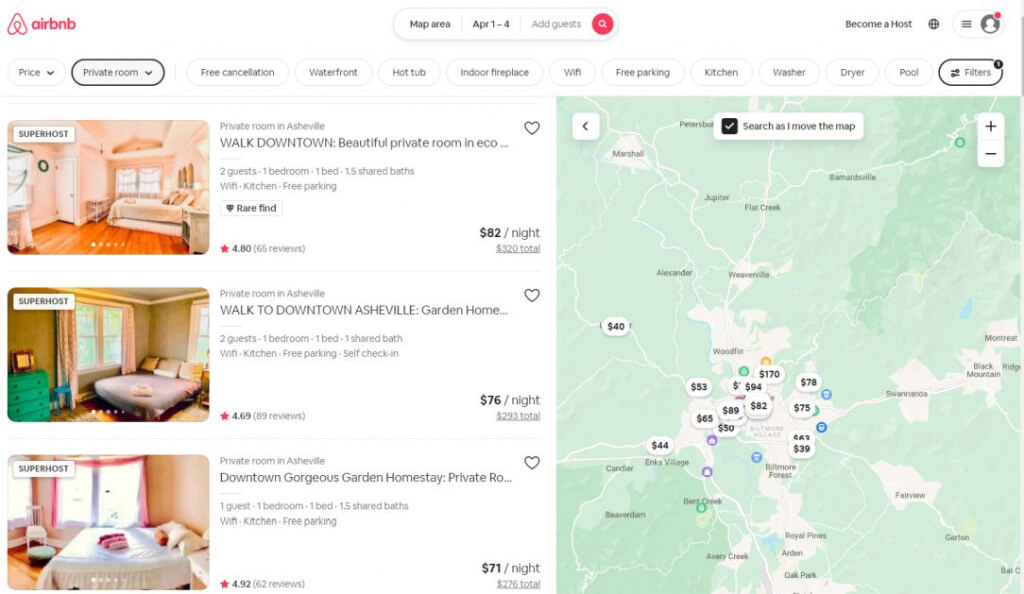Open the Filters button
This screenshot has width=1024, height=594.
(x=970, y=72)
